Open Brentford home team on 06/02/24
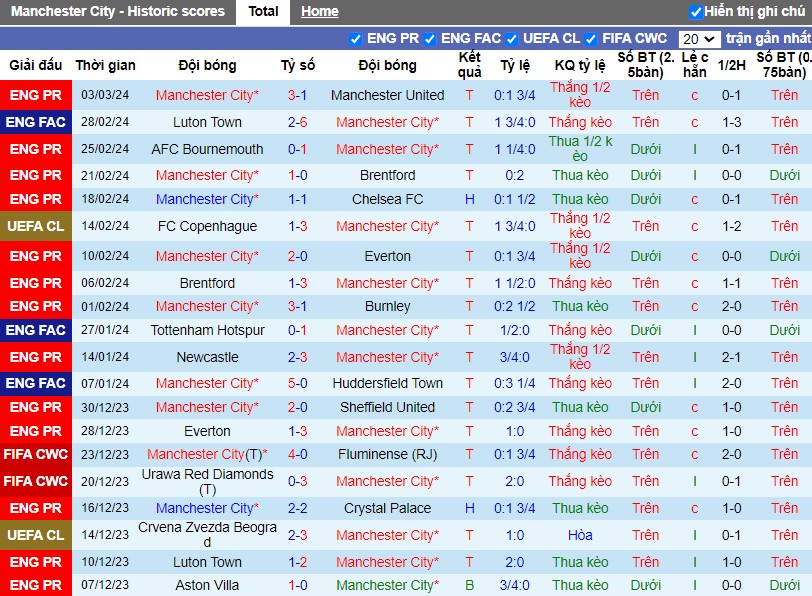Screen dimensions: 812x596 (x=207, y=283)
